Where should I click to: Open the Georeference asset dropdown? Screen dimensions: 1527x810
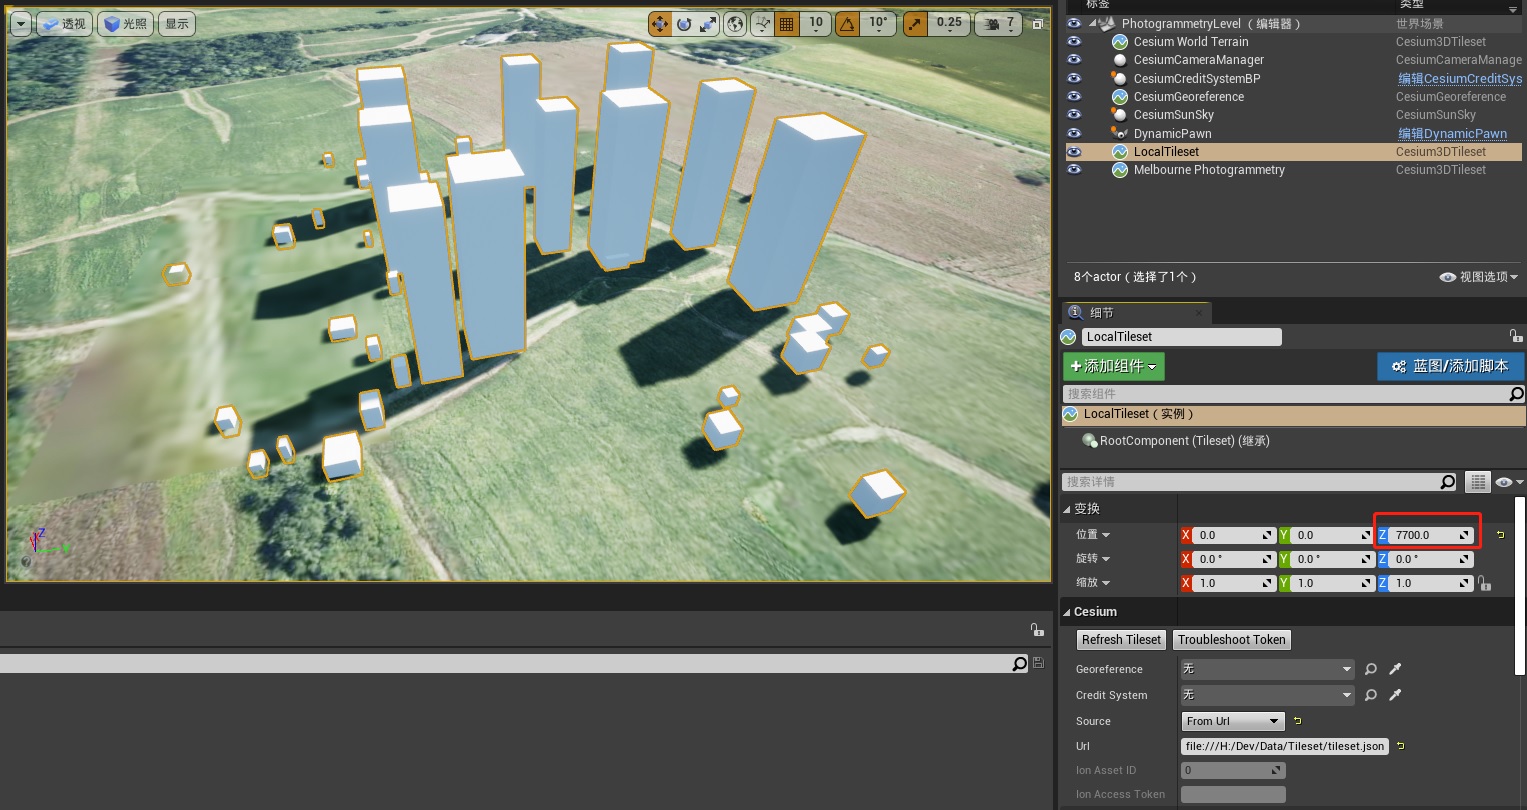1267,669
